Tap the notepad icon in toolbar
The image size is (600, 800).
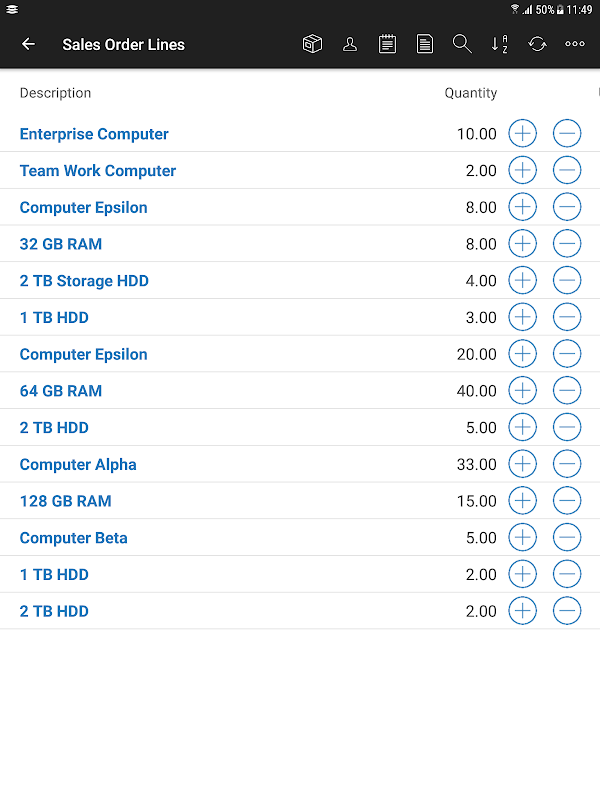[x=387, y=44]
